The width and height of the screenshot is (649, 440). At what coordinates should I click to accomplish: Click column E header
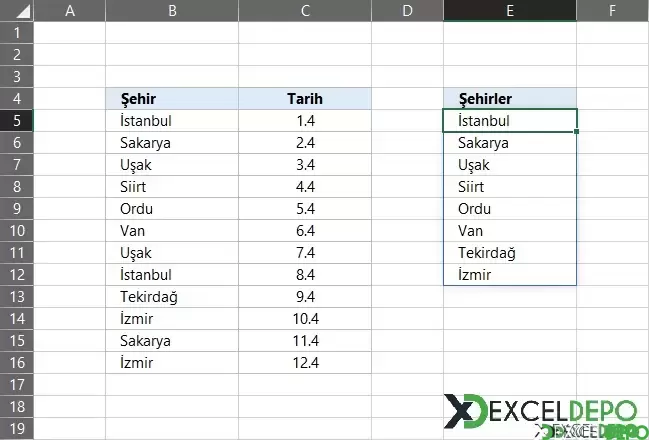pyautogui.click(x=510, y=10)
